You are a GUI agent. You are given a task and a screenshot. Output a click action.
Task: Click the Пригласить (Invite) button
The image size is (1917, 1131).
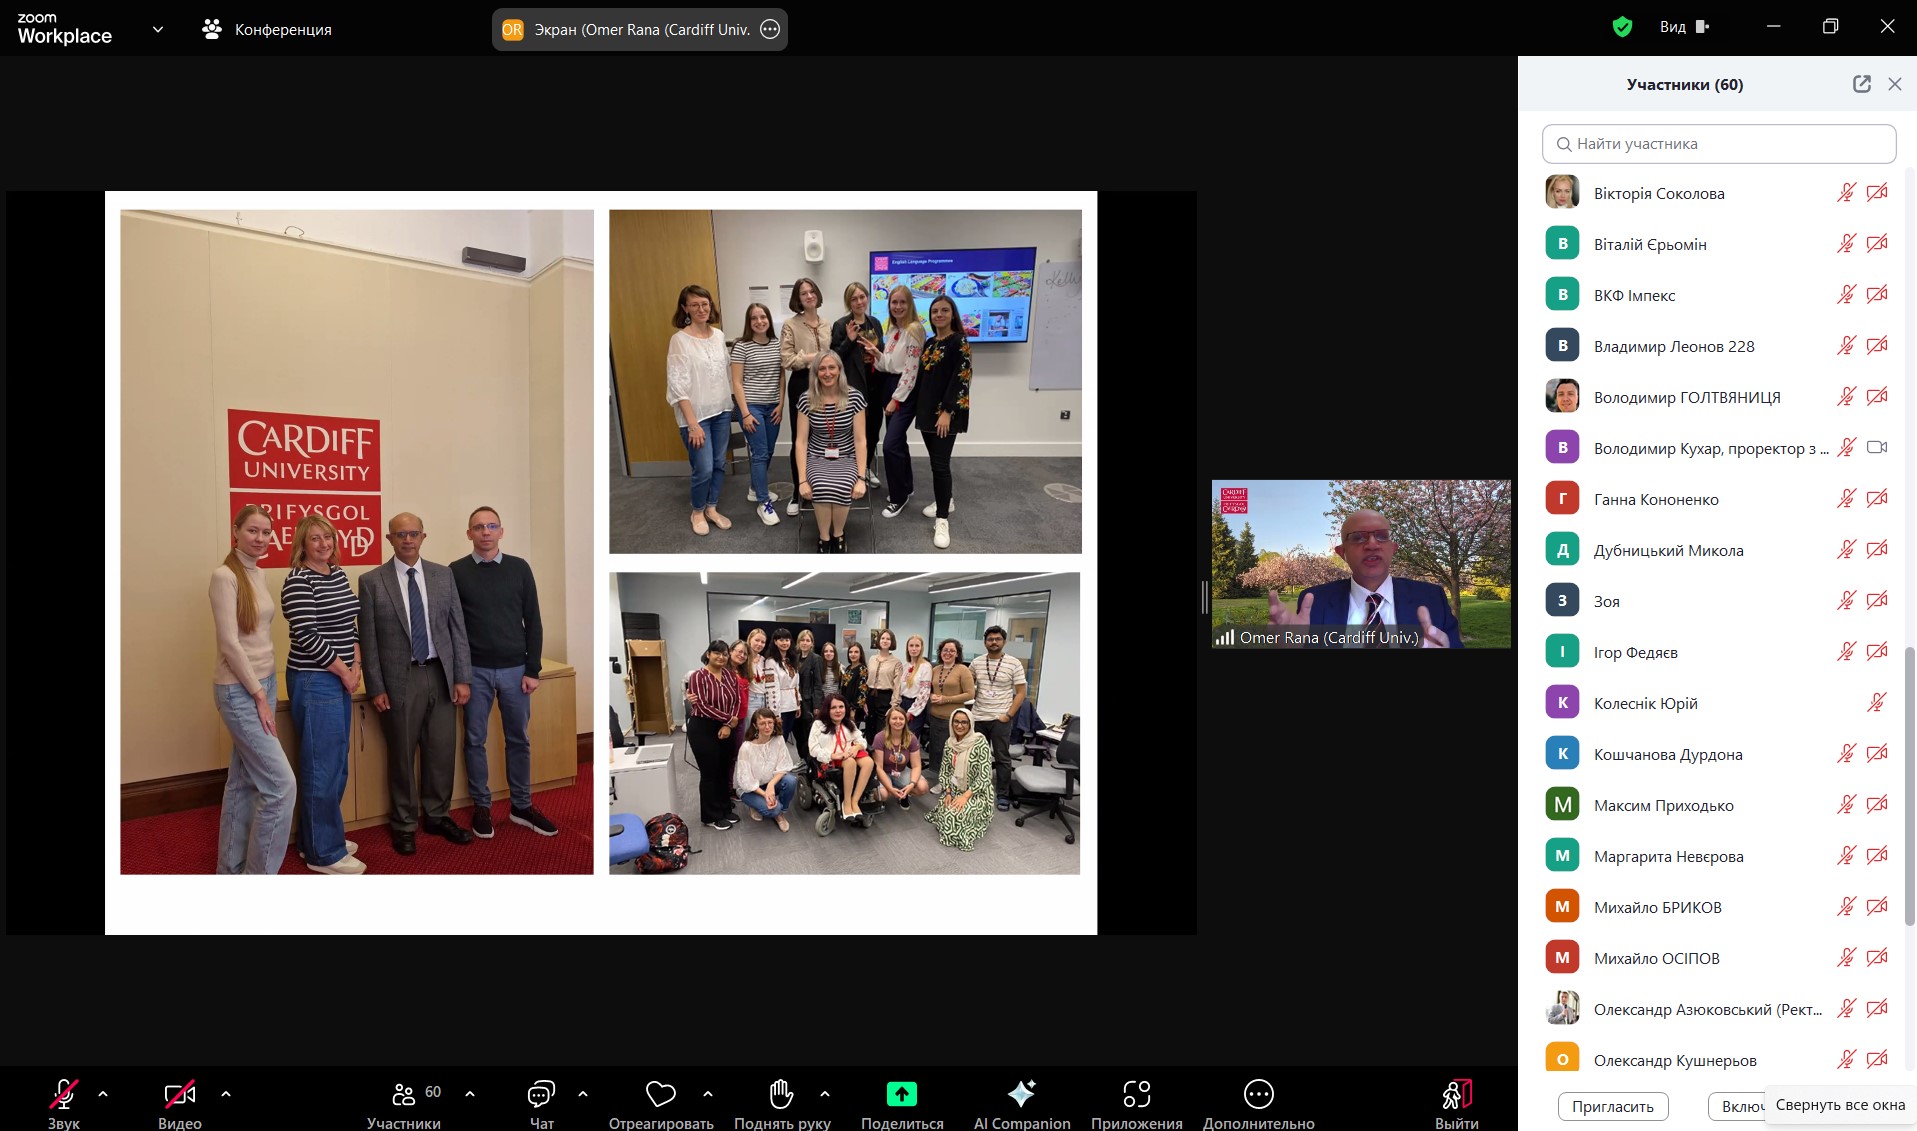(1612, 1106)
